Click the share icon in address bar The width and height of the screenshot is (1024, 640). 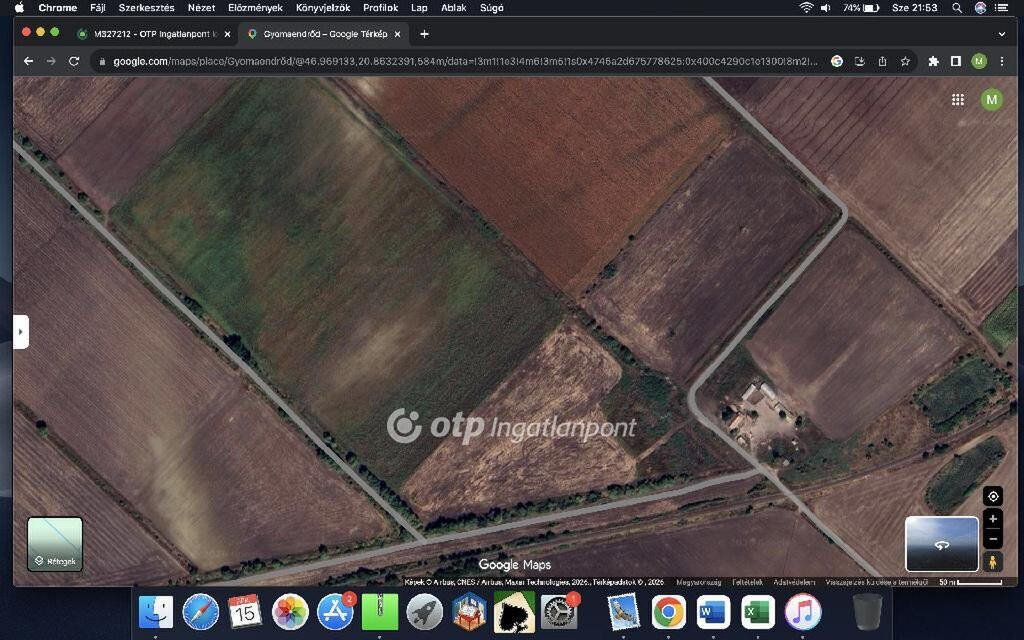click(x=882, y=61)
